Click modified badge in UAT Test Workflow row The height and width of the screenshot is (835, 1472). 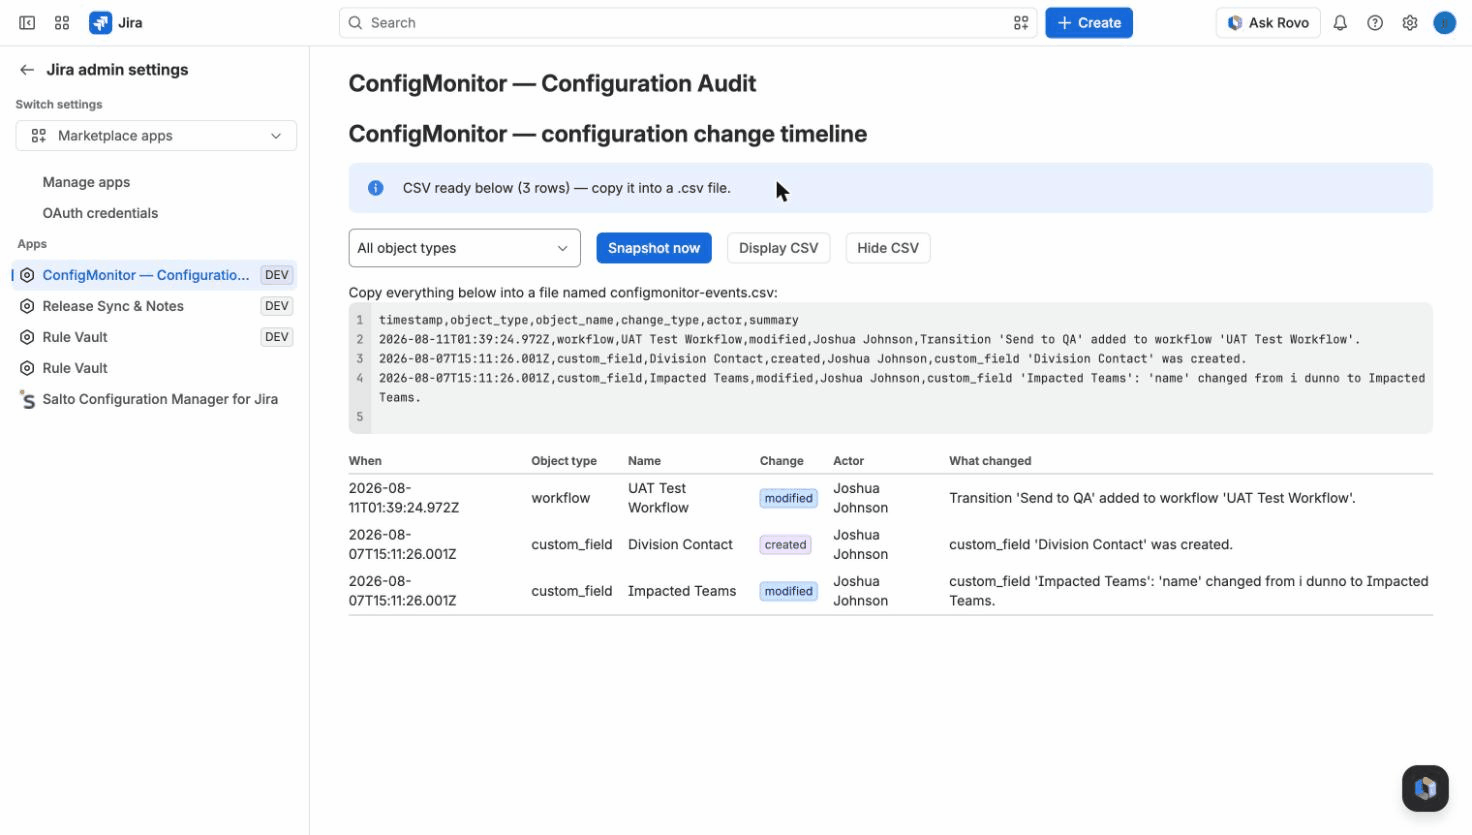click(788, 498)
